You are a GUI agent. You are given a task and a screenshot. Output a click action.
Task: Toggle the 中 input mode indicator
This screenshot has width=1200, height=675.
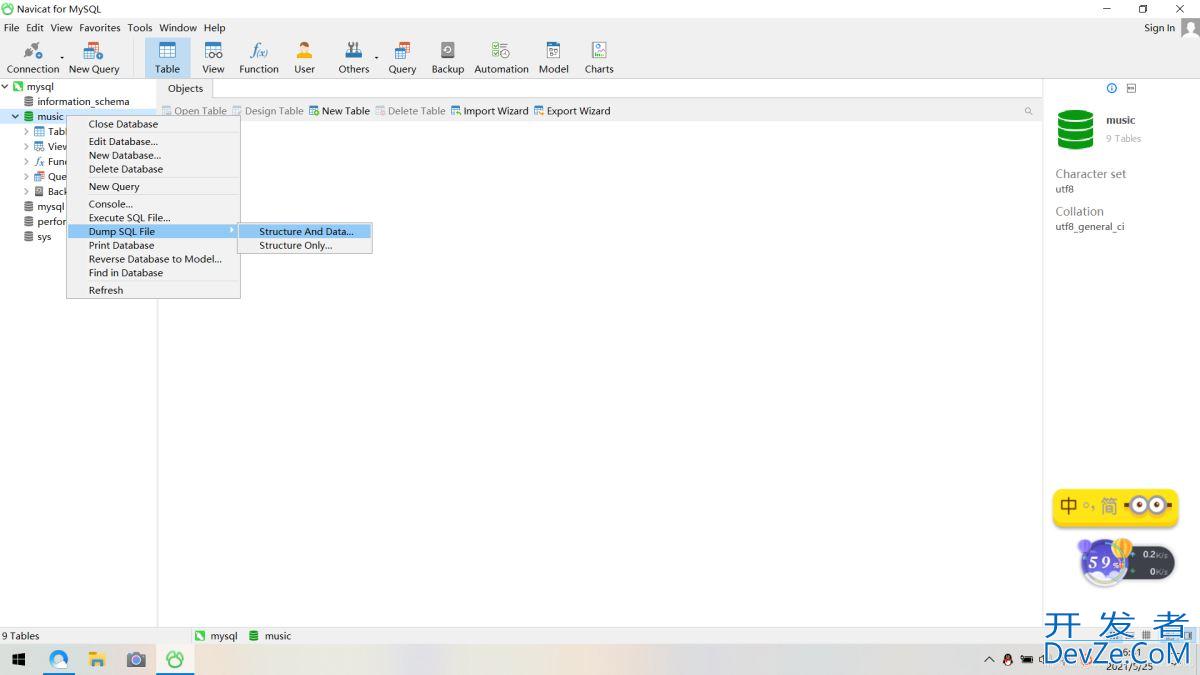[1068, 506]
